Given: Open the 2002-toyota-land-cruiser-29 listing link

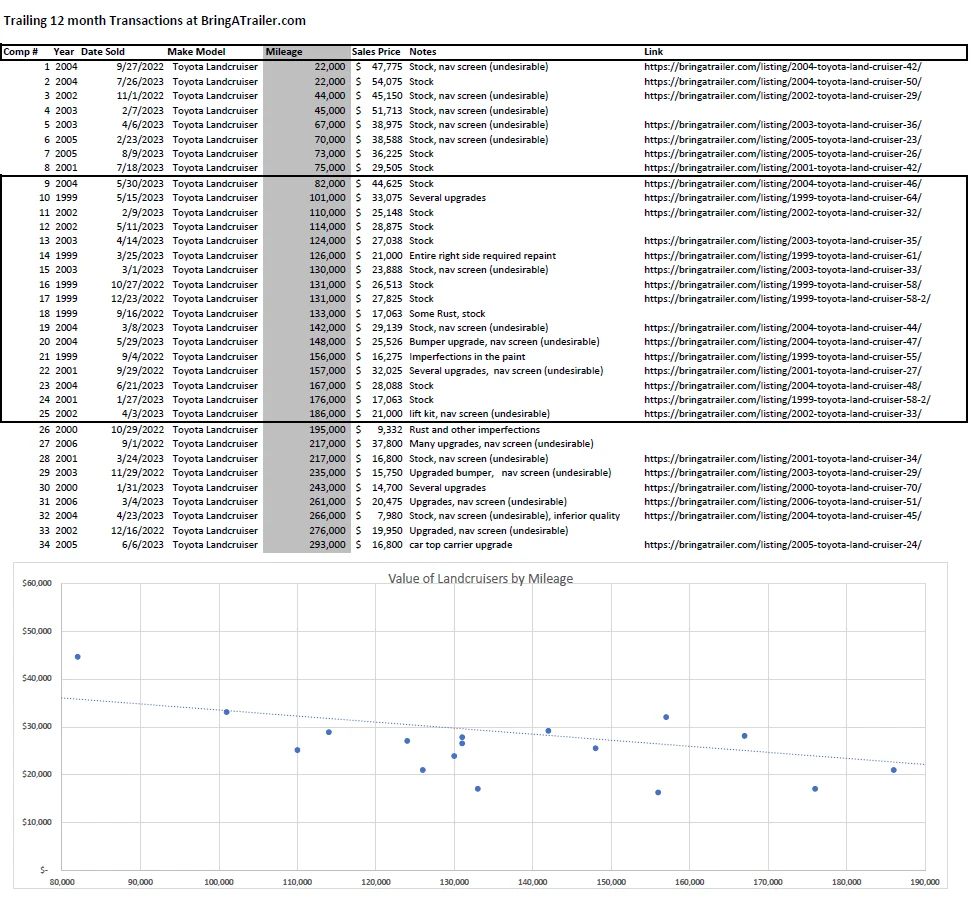Looking at the screenshot, I should (x=782, y=96).
